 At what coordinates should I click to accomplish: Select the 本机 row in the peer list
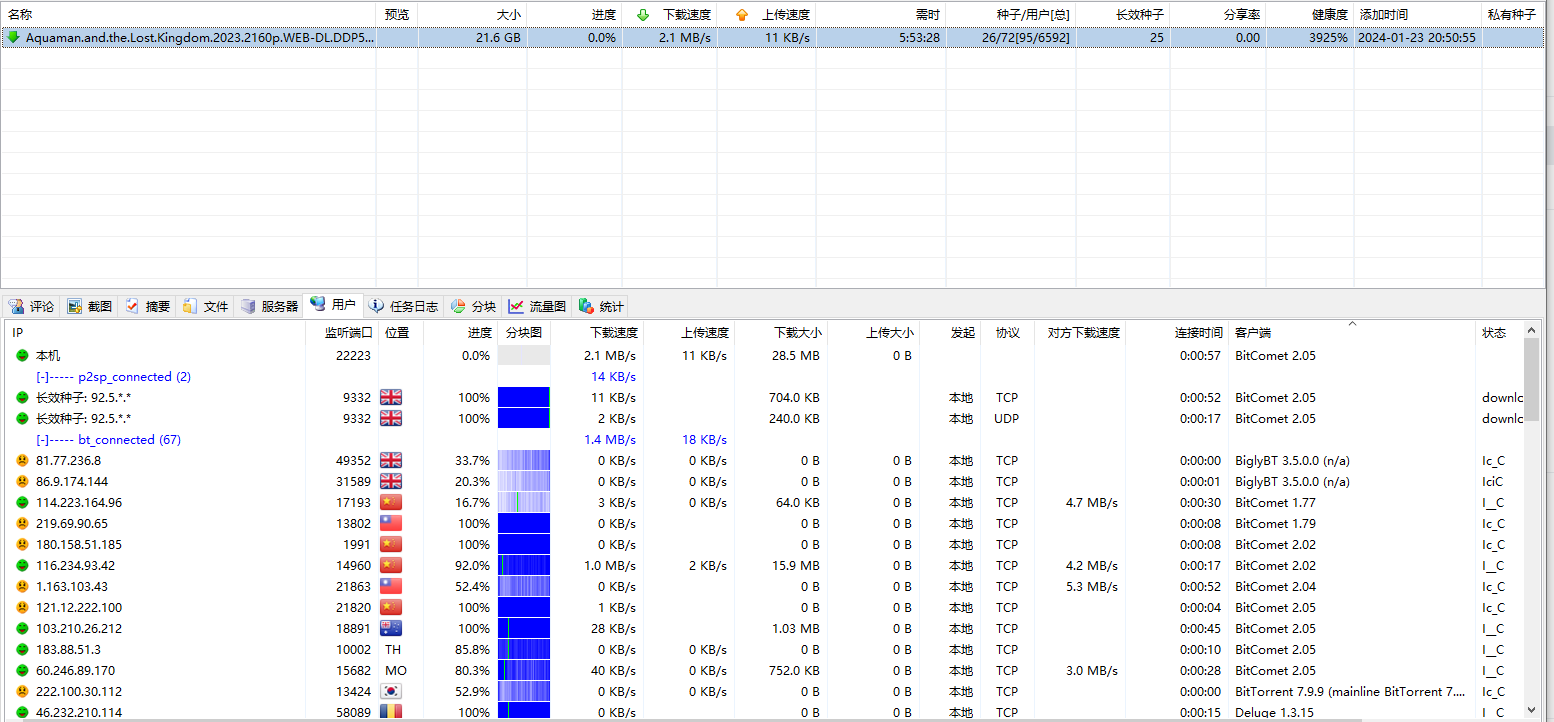coord(764,356)
